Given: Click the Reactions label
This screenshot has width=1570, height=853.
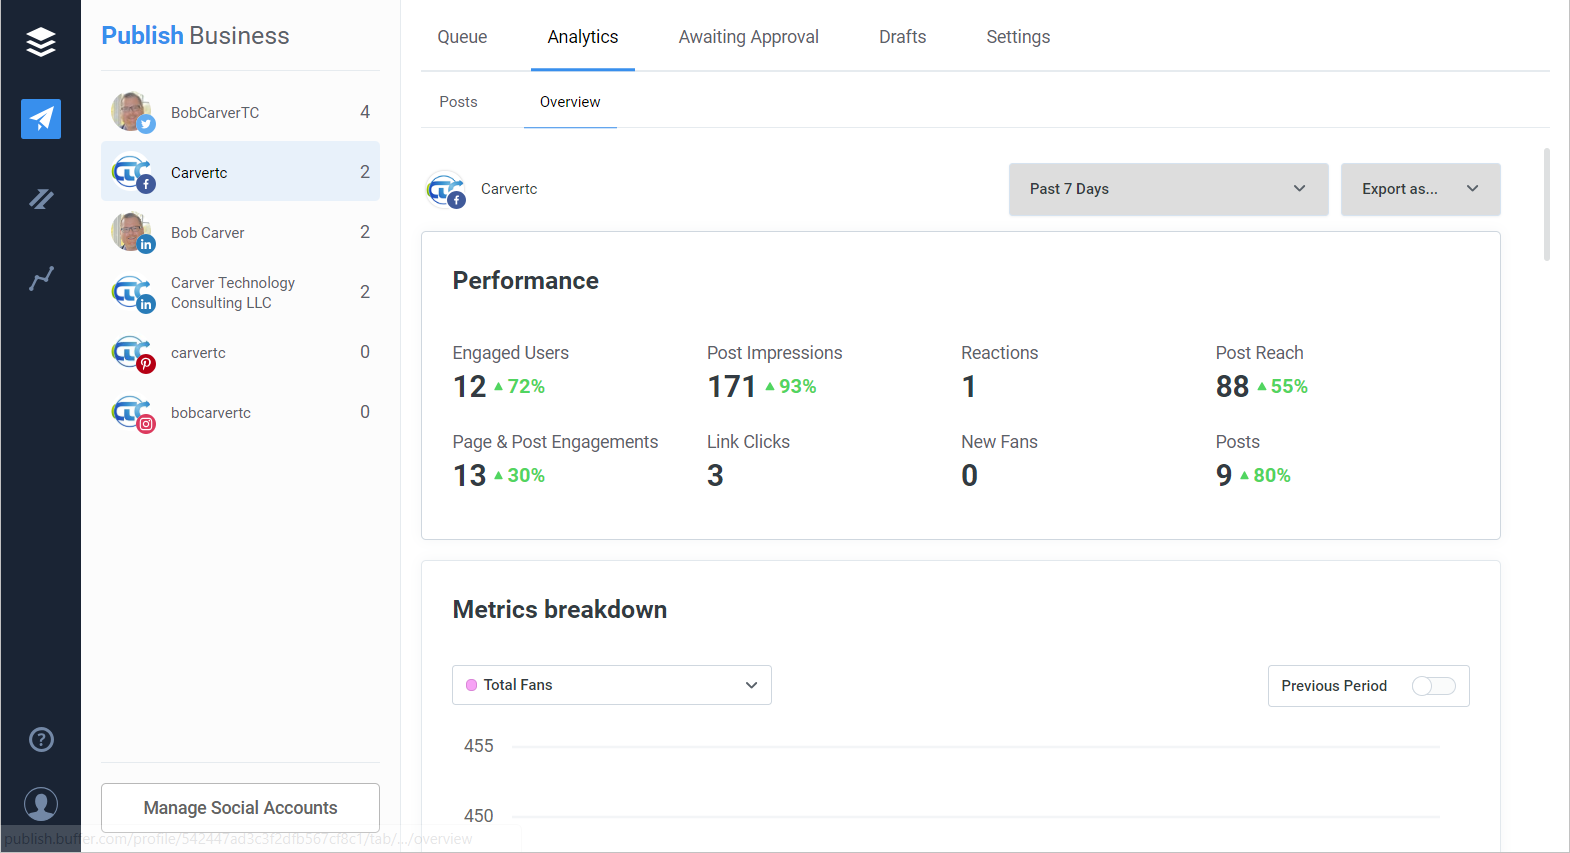Looking at the screenshot, I should coord(999,353).
